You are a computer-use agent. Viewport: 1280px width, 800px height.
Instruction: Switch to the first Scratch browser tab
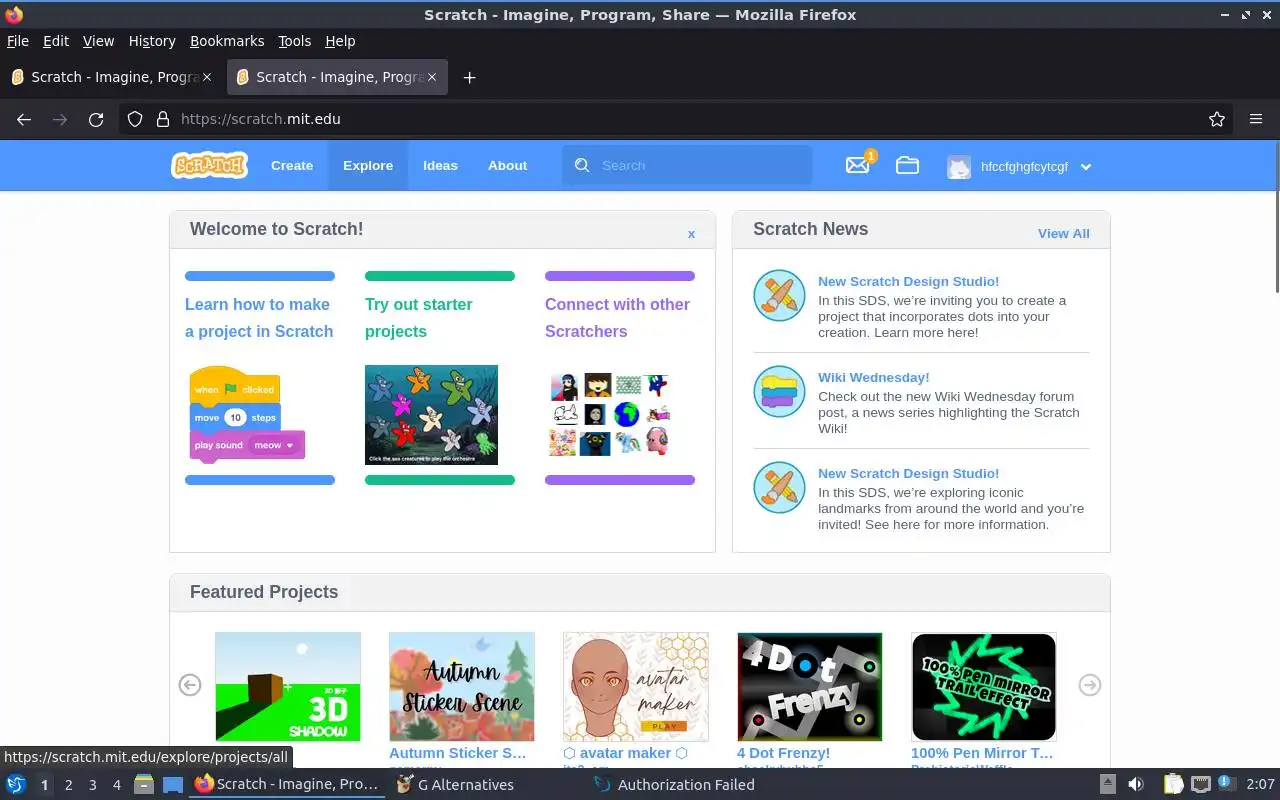[110, 77]
